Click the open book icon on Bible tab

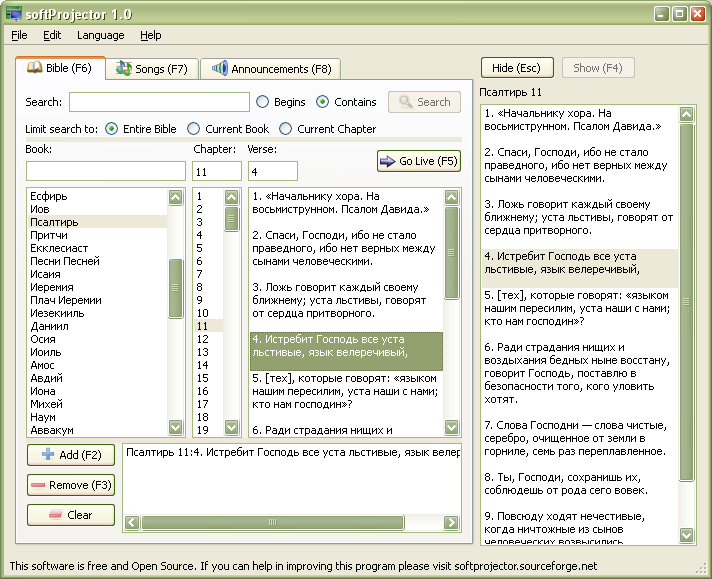(x=35, y=68)
